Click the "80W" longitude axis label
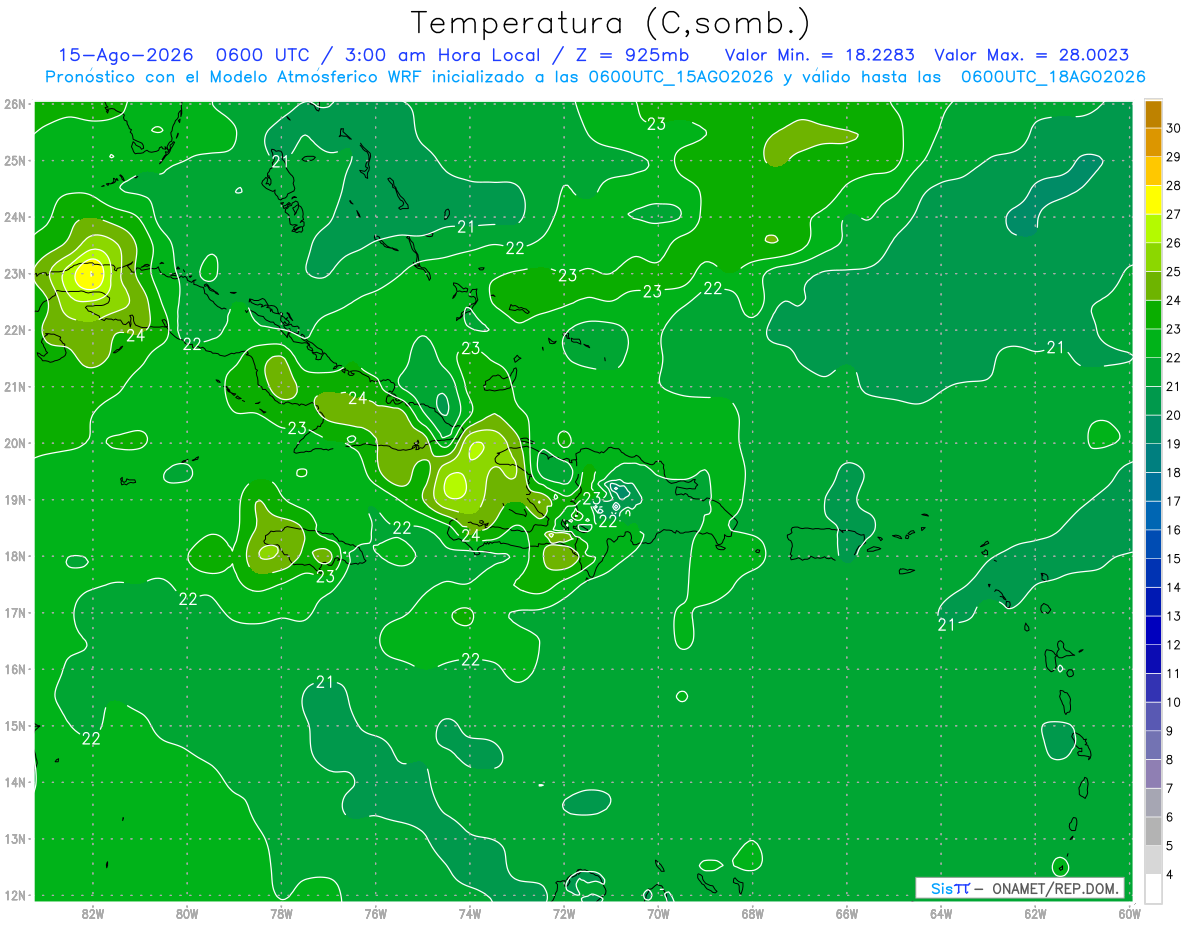This screenshot has height=927, width=1200. coord(187,913)
